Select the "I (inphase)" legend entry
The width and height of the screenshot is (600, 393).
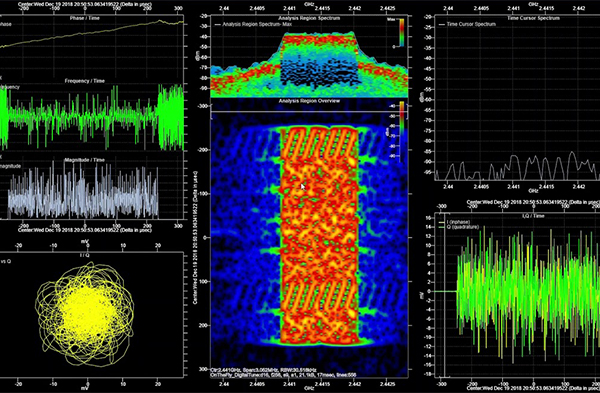[455, 222]
